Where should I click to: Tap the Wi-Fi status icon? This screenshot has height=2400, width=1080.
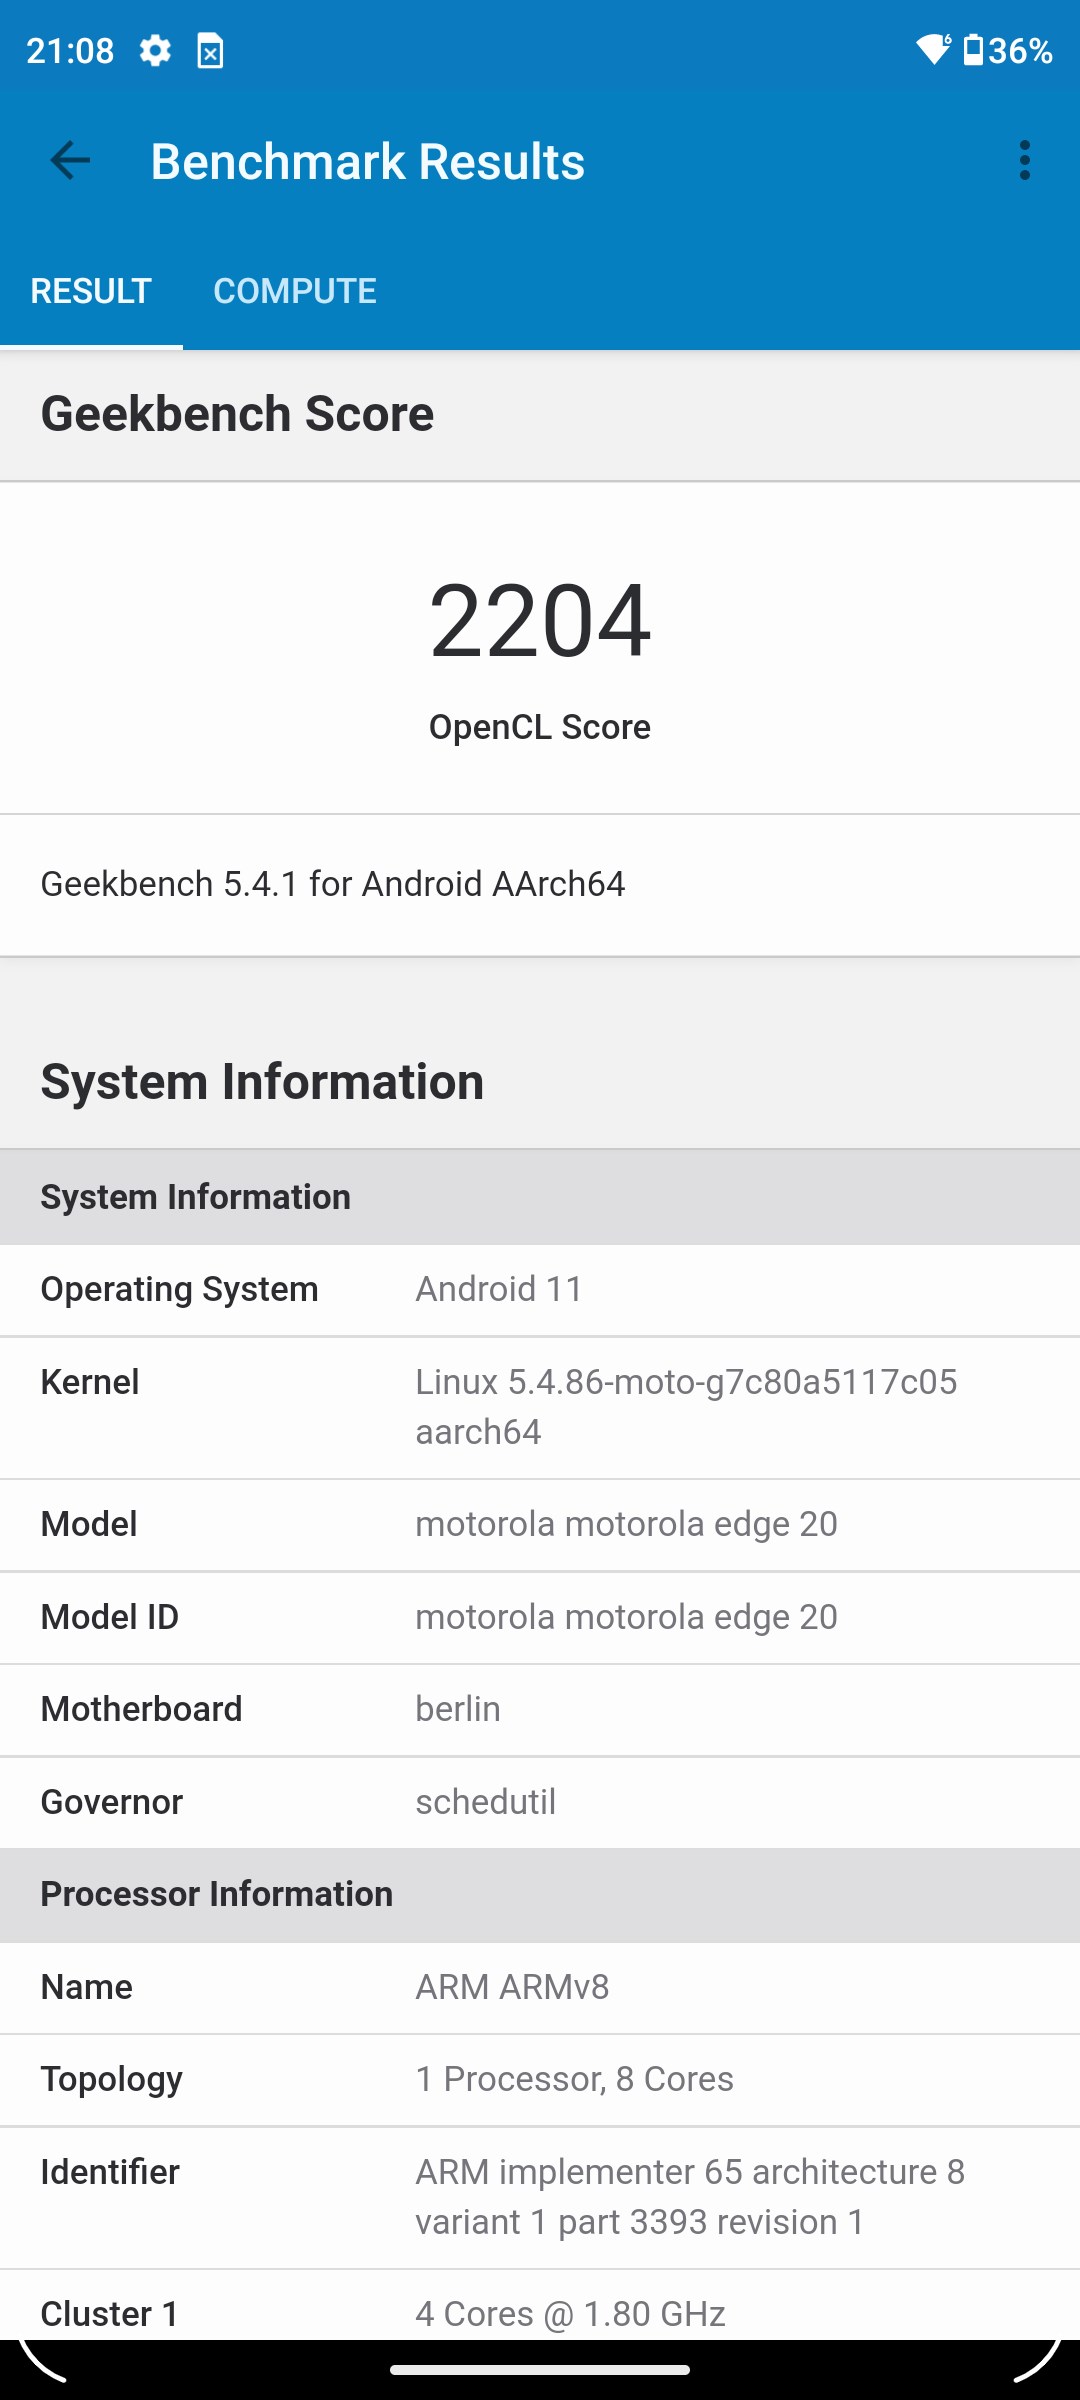click(934, 49)
